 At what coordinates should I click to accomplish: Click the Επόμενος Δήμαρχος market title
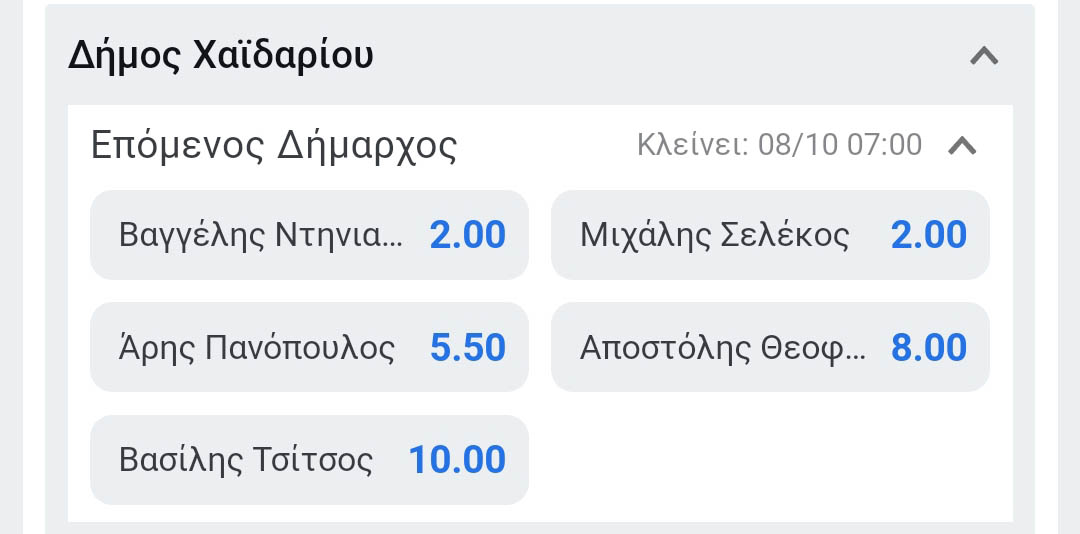274,146
